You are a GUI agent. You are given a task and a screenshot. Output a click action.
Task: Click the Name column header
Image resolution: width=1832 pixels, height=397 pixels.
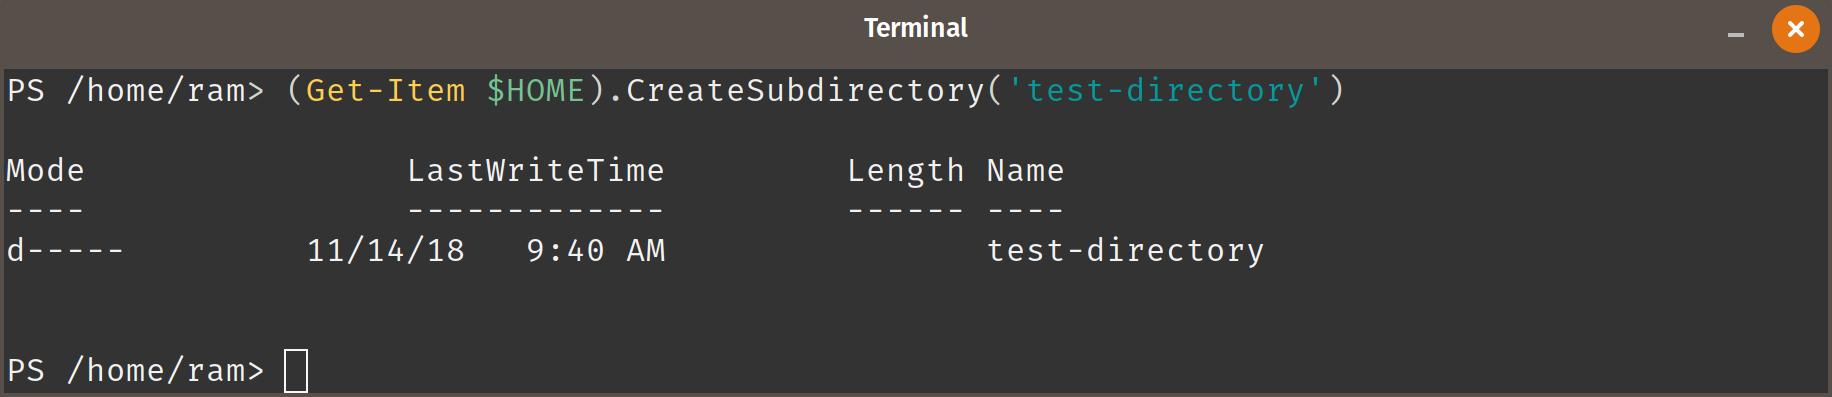point(1026,171)
